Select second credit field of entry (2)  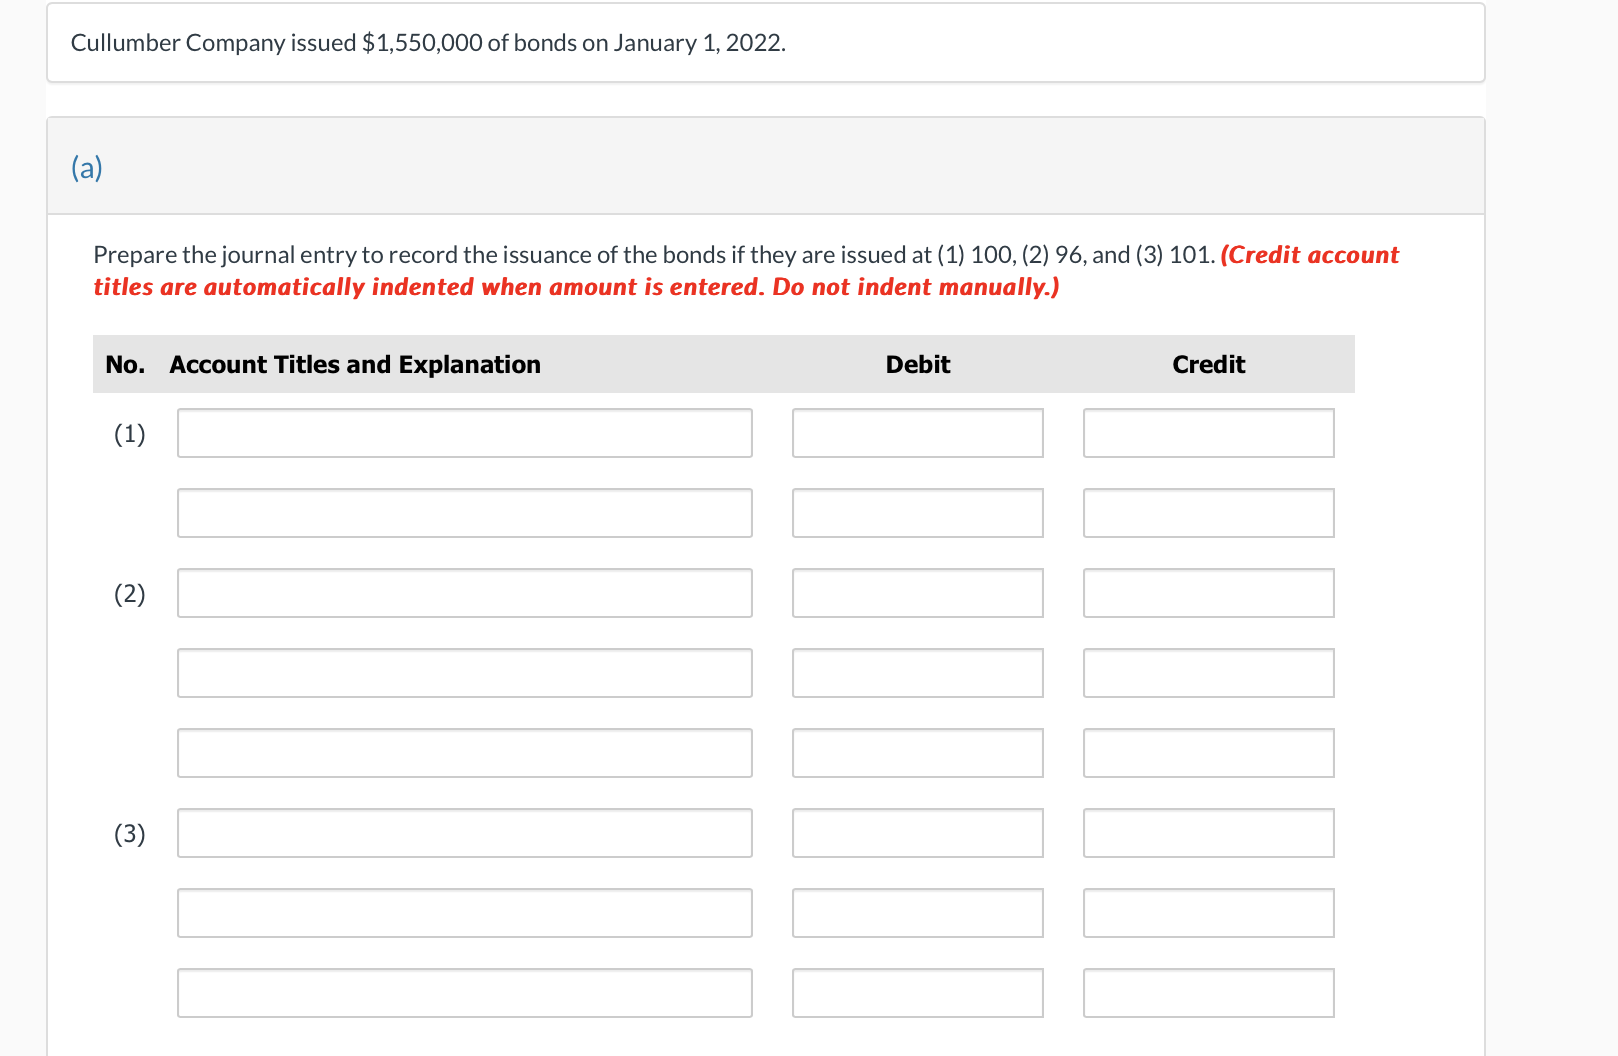[x=1209, y=673]
